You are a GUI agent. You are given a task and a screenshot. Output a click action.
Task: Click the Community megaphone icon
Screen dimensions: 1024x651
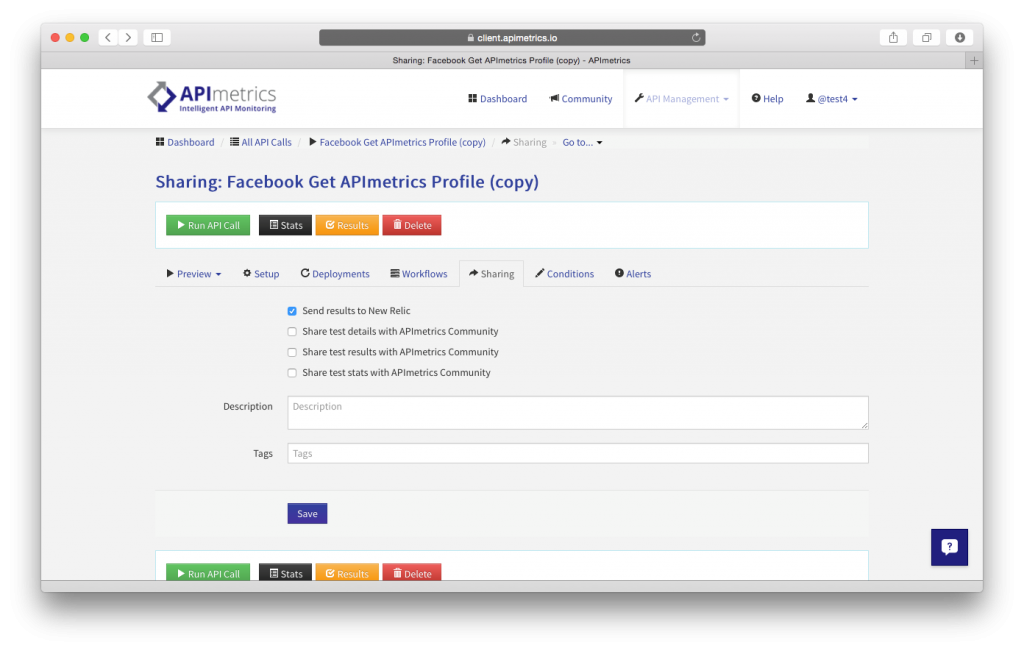pyautogui.click(x=554, y=98)
